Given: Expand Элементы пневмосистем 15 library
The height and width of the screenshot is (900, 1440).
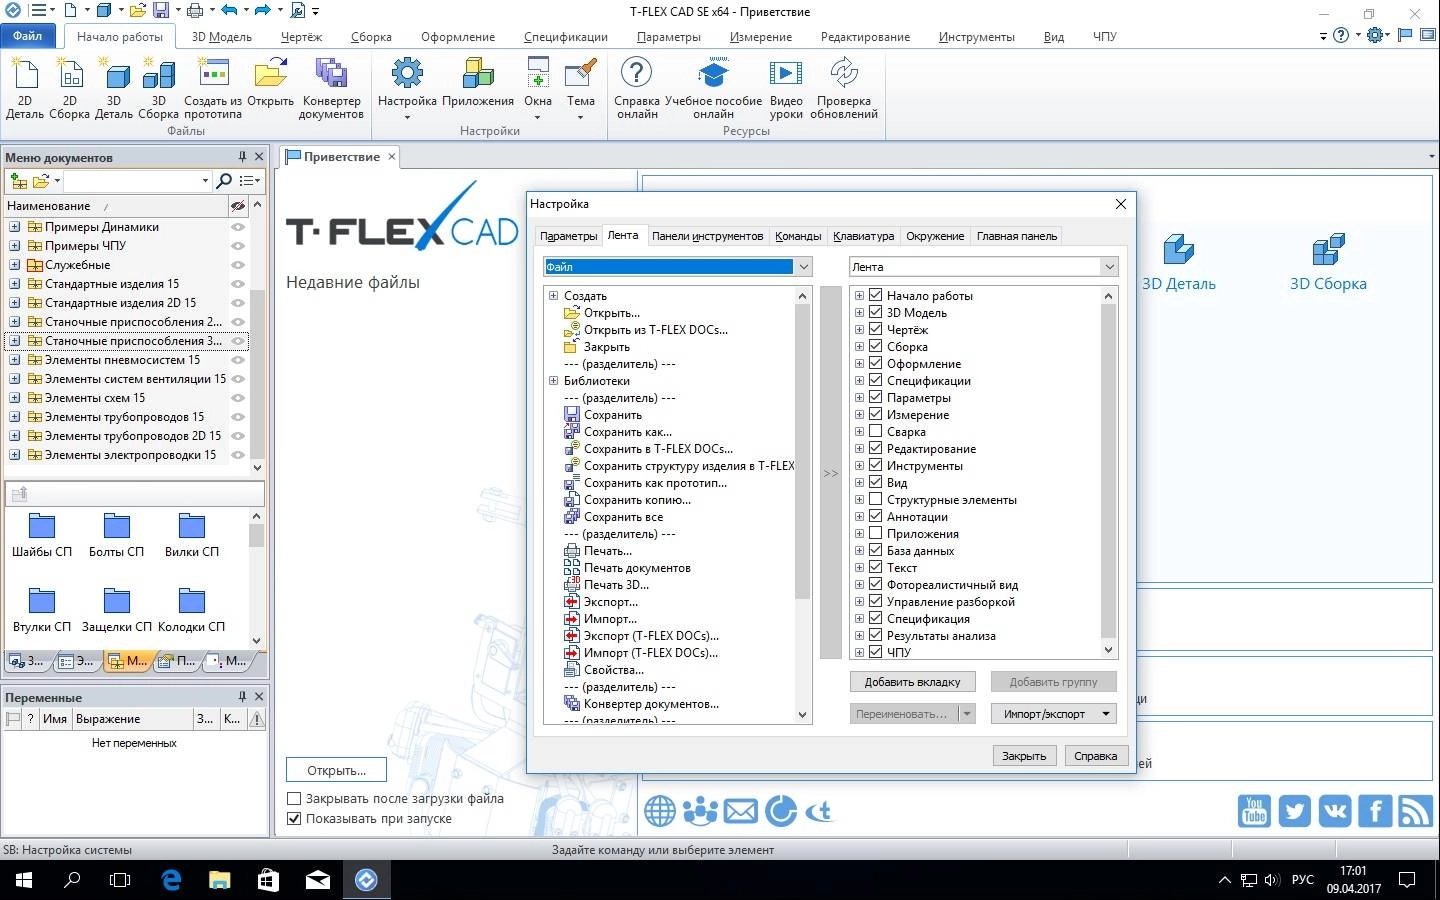Looking at the screenshot, I should click(x=15, y=360).
